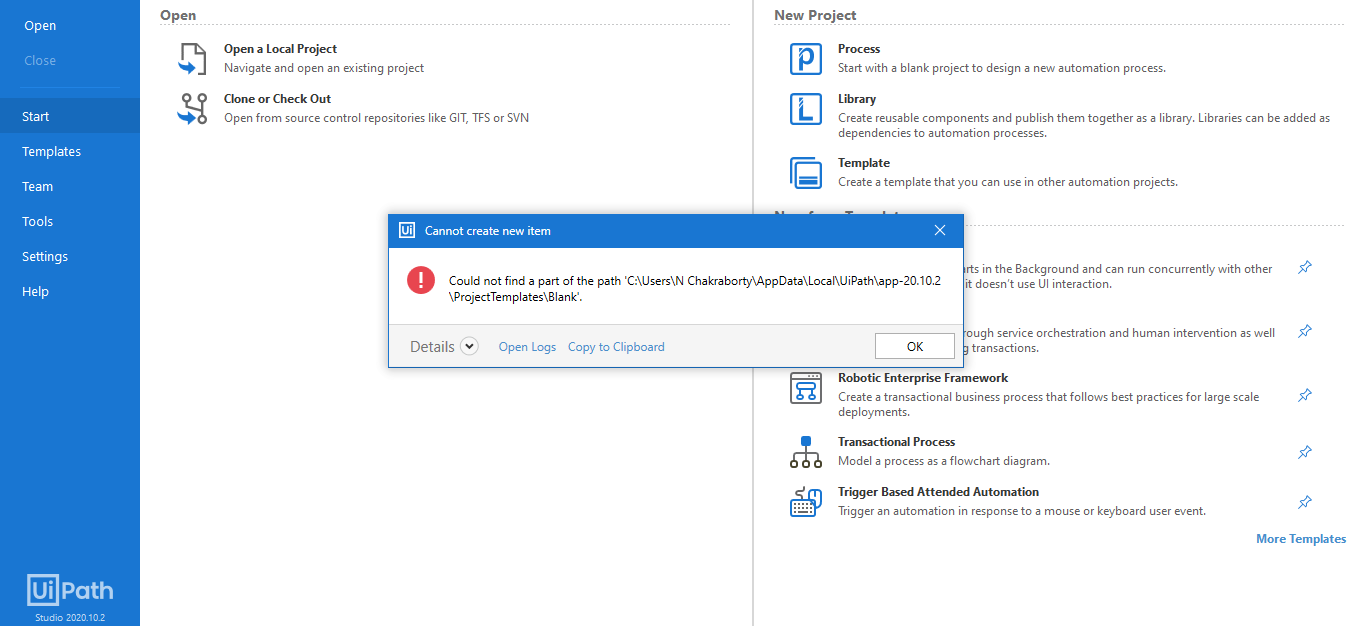Click OK in the error dialog
Image resolution: width=1366 pixels, height=626 pixels.
914,346
